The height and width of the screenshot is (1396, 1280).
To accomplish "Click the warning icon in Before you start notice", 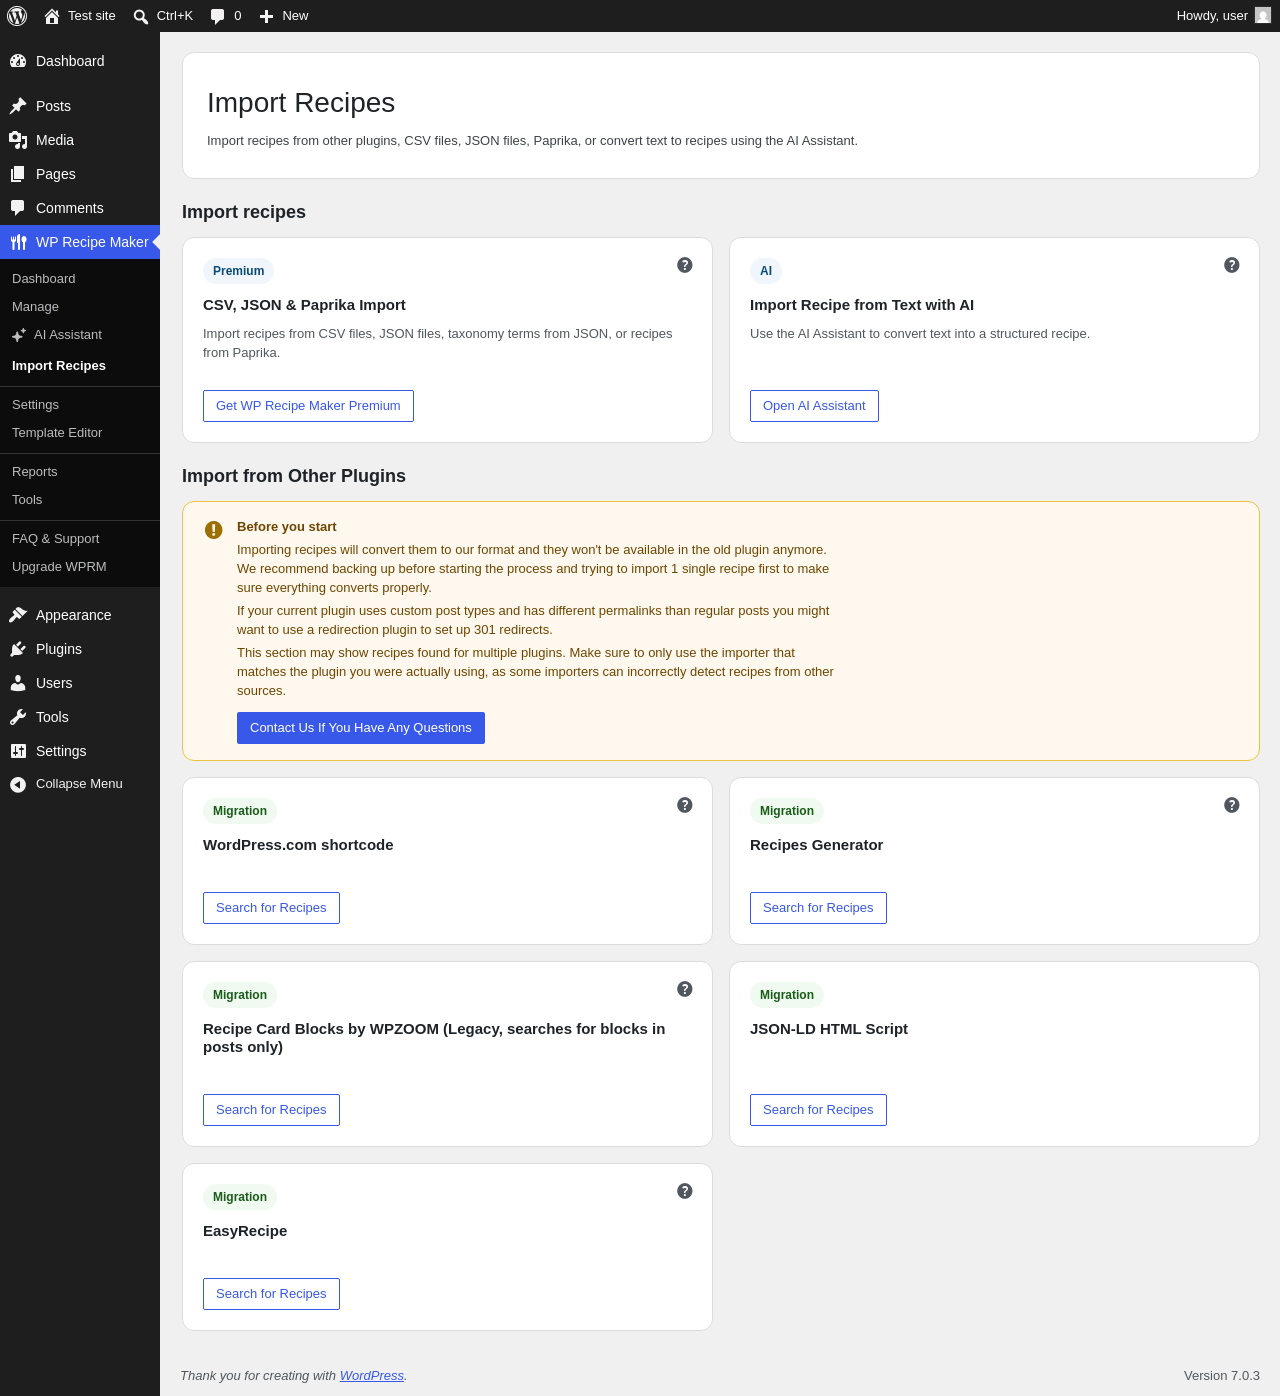I will click(213, 530).
